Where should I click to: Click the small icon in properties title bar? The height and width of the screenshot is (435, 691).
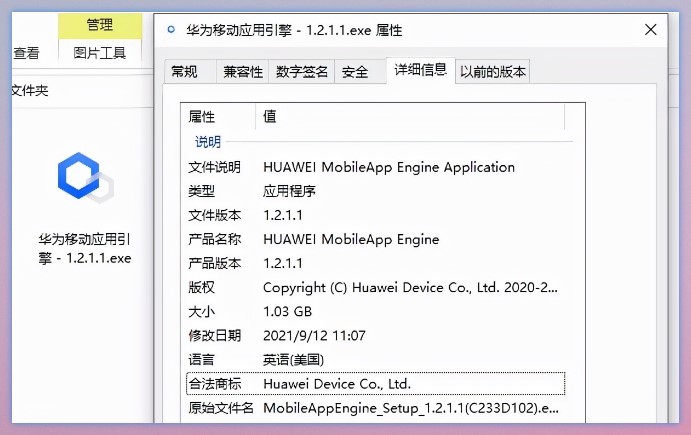[171, 30]
